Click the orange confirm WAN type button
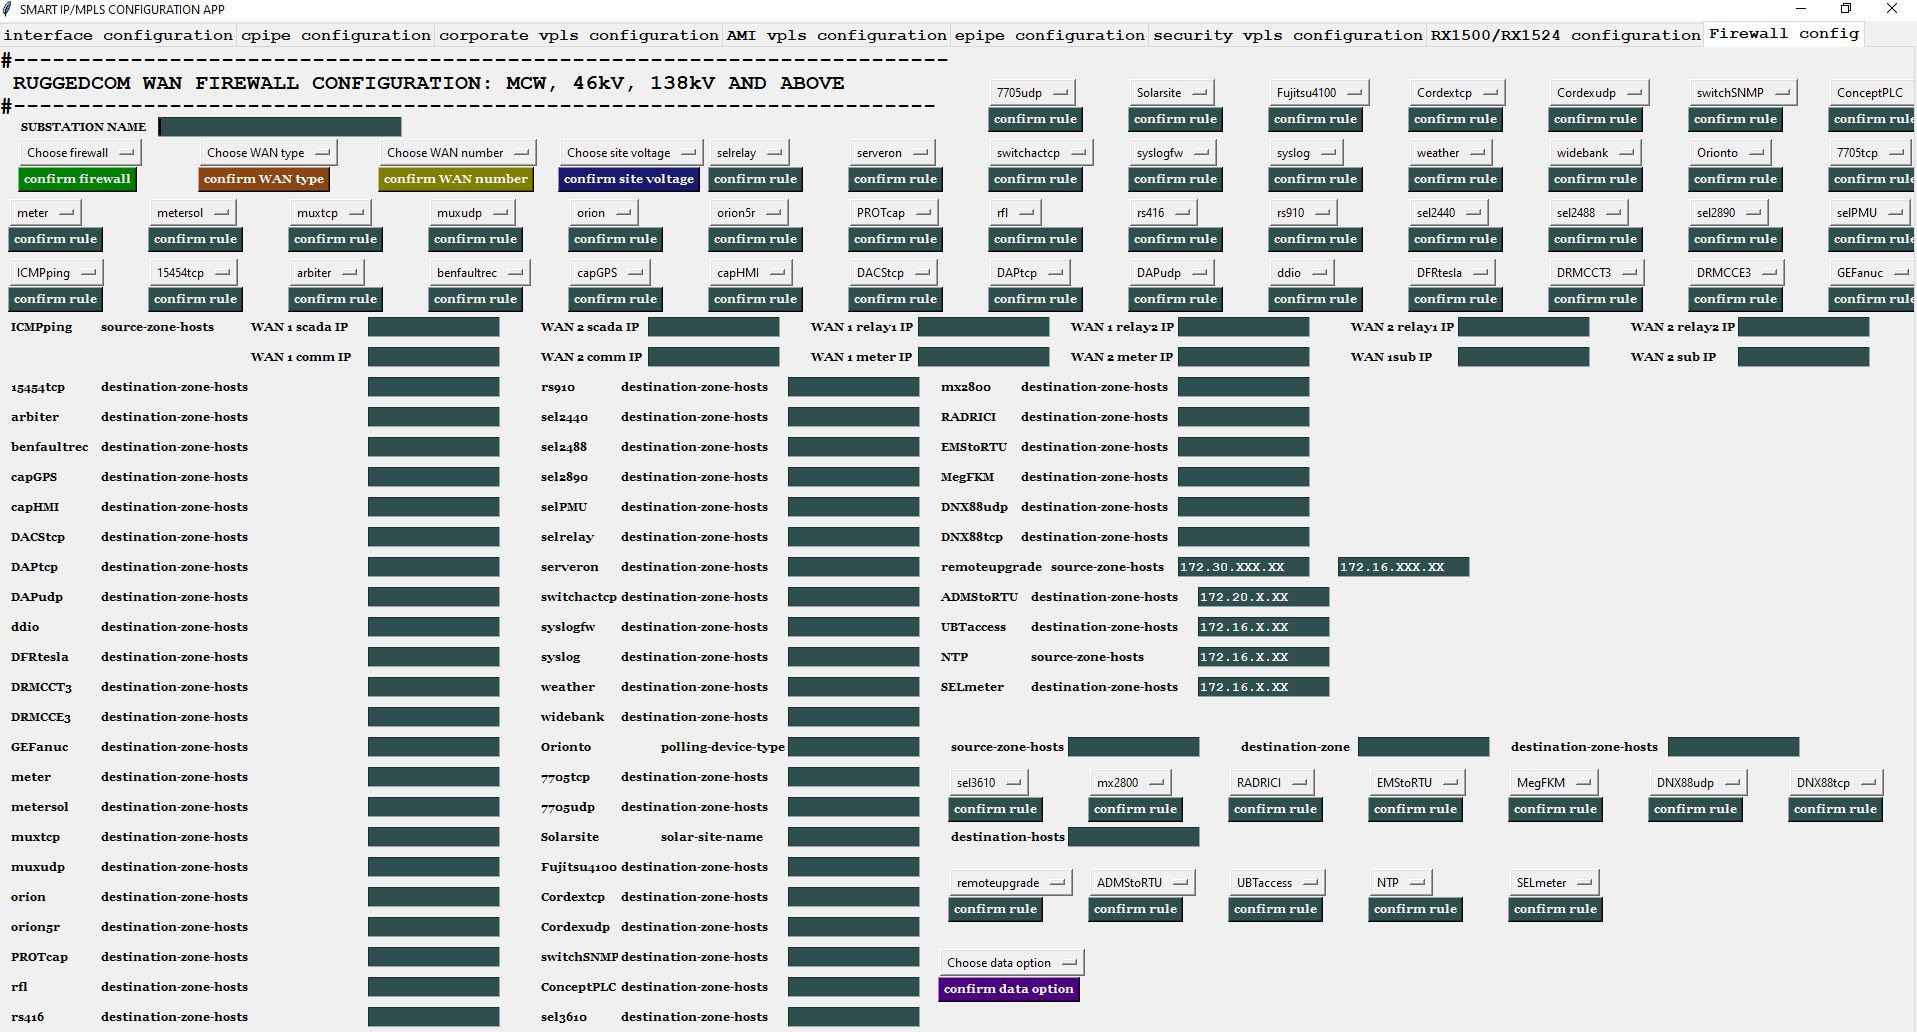 pyautogui.click(x=264, y=179)
